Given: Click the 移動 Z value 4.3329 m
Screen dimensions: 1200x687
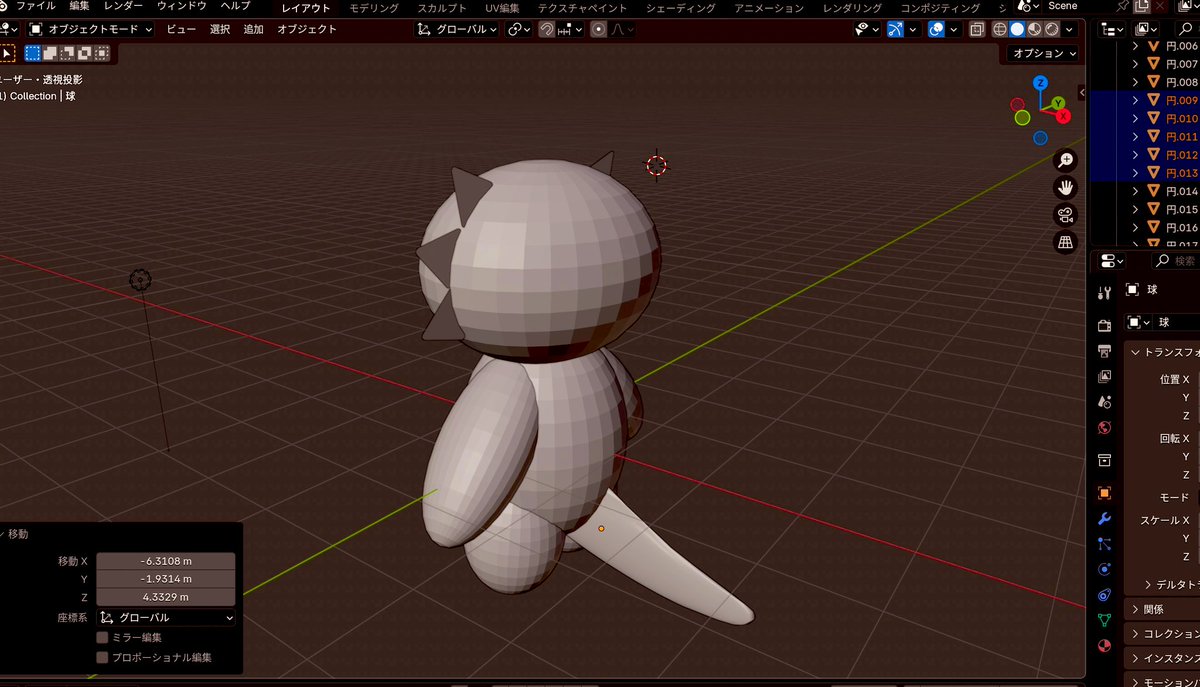Looking at the screenshot, I should 166,597.
